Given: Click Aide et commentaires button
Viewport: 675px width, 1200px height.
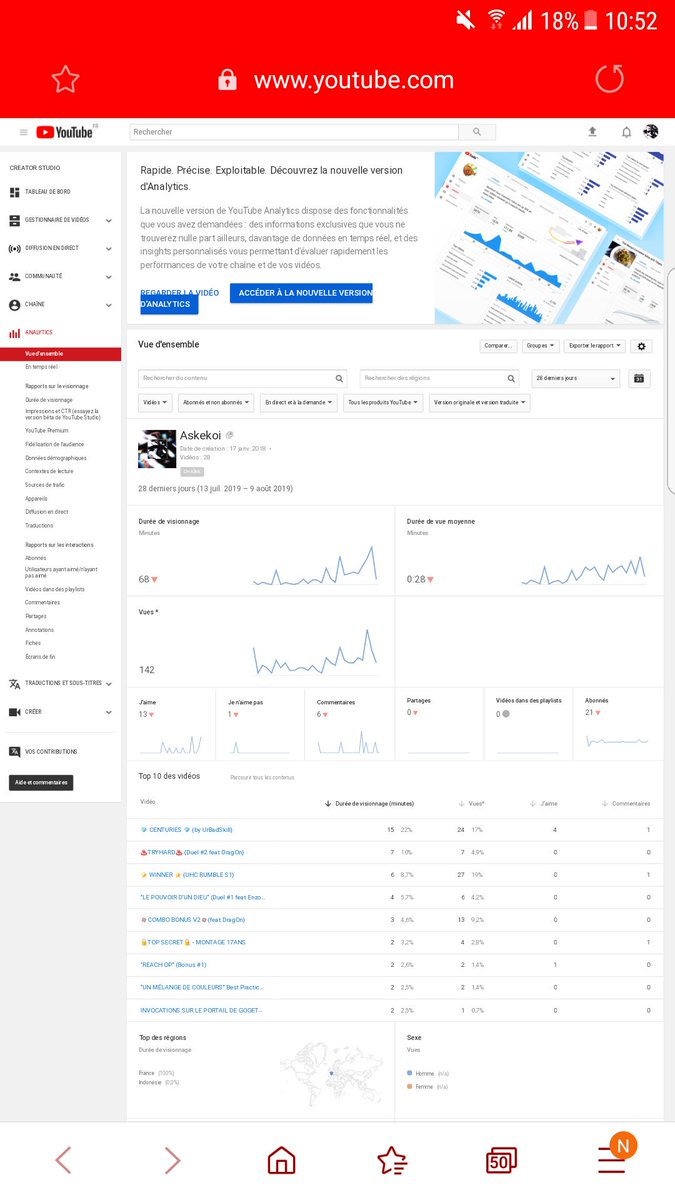Looking at the screenshot, I should (x=41, y=783).
